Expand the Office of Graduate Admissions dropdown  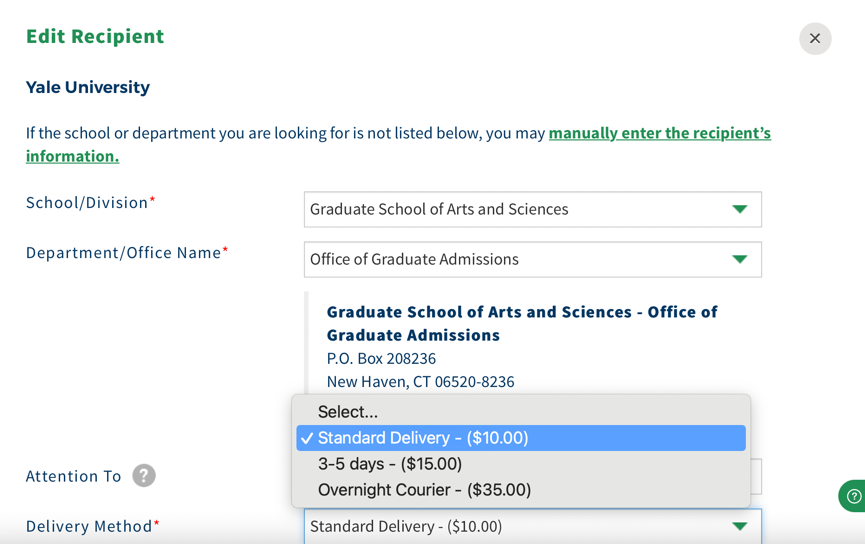click(520, 259)
